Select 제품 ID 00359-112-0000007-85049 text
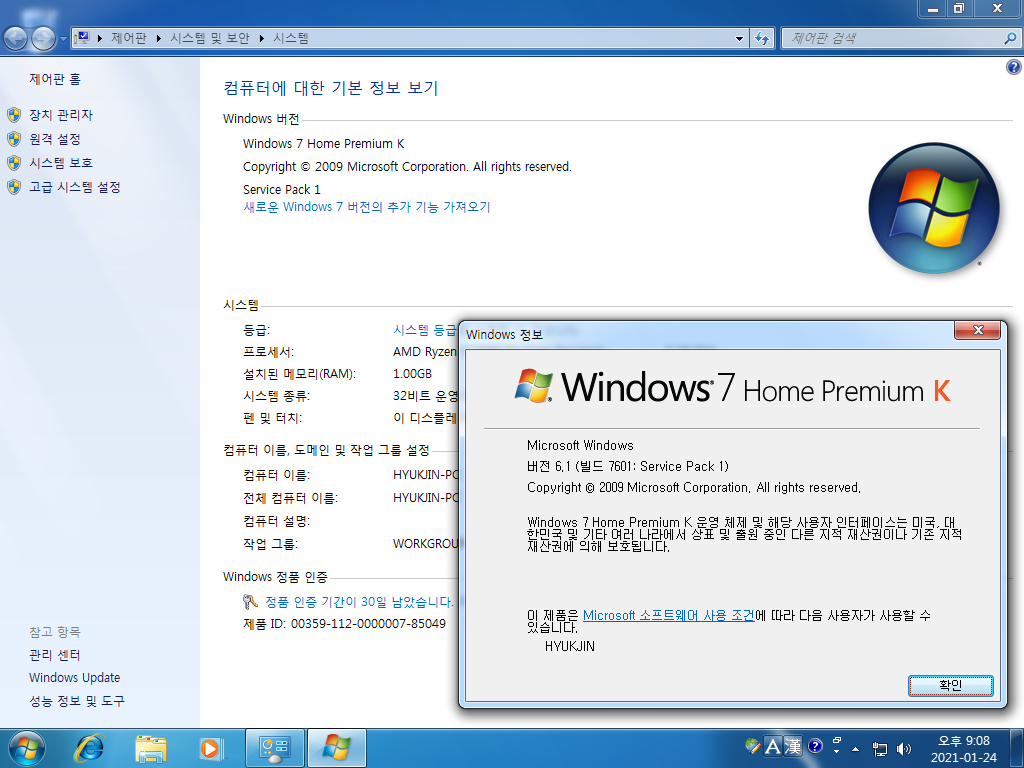This screenshot has width=1024, height=768. [344, 624]
